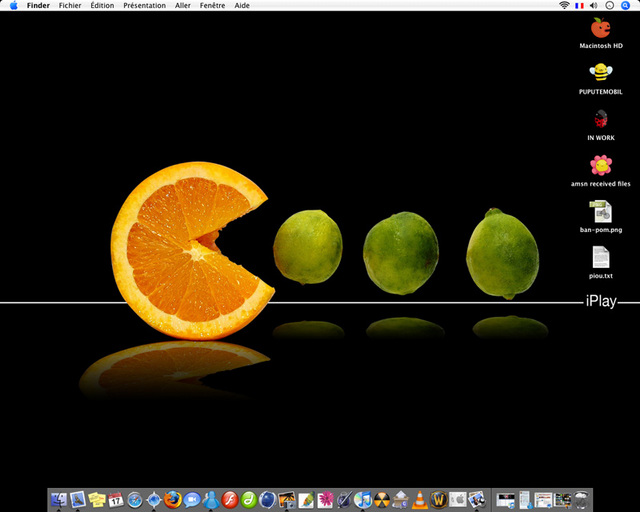Launch World of Warcraft from Dock

click(x=439, y=499)
